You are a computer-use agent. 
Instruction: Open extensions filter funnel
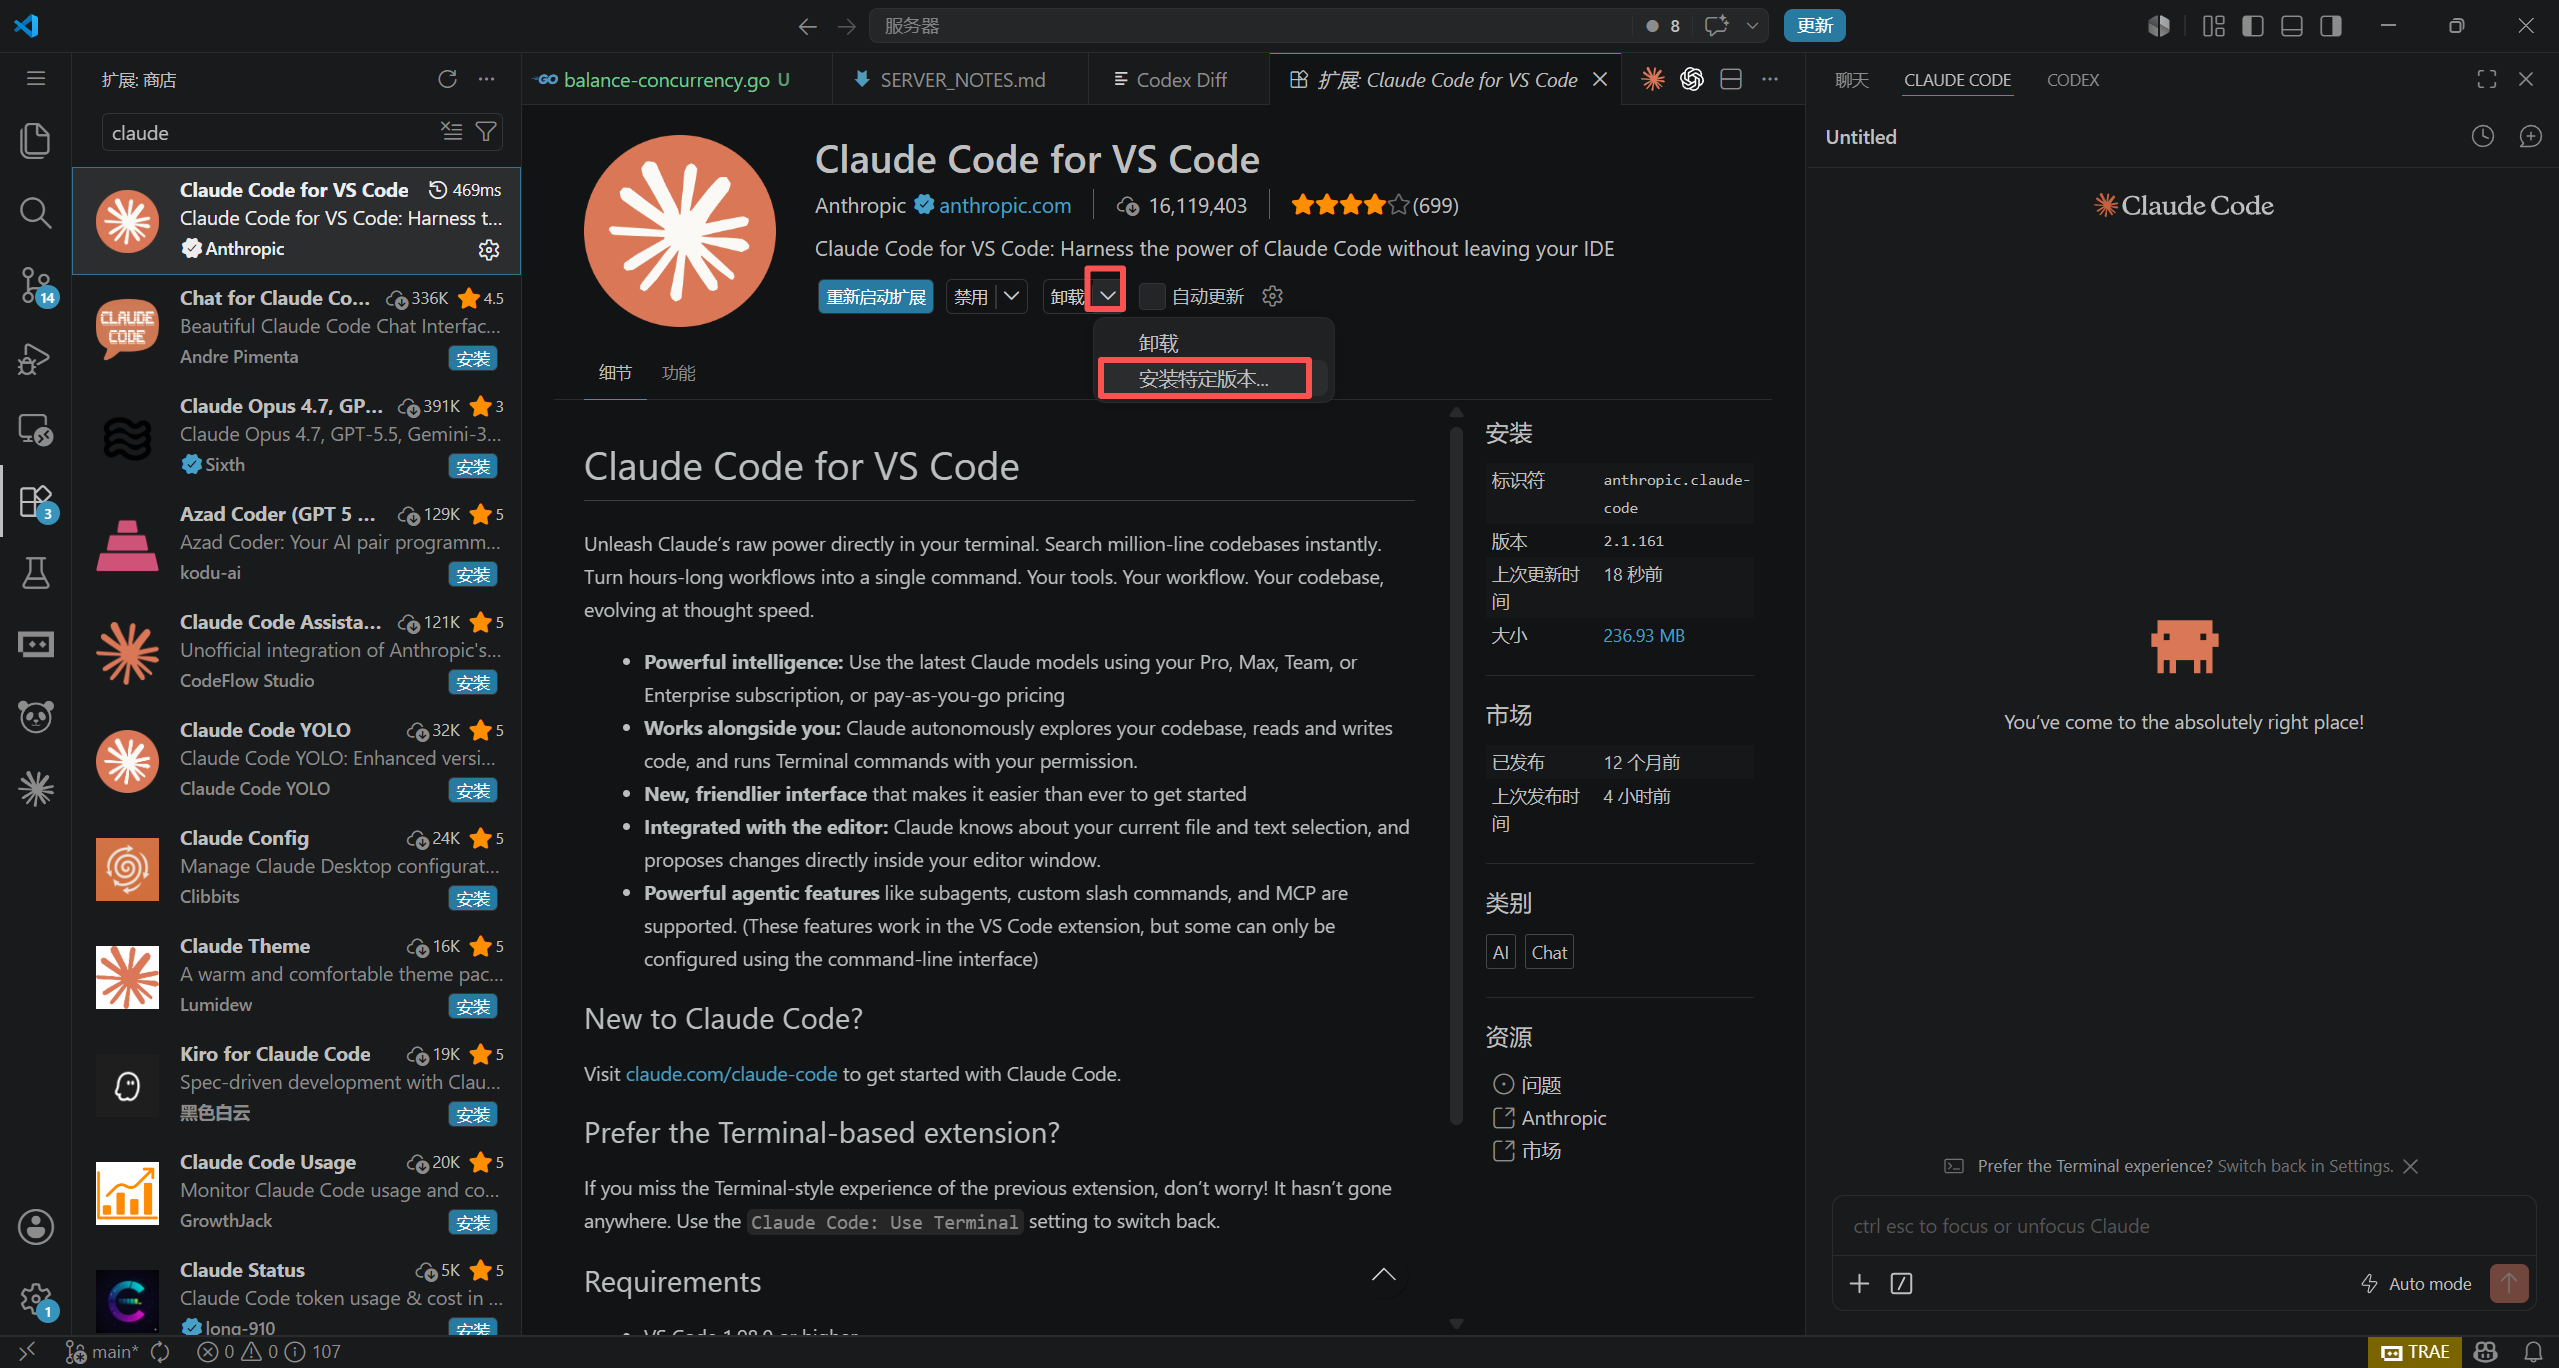tap(486, 132)
